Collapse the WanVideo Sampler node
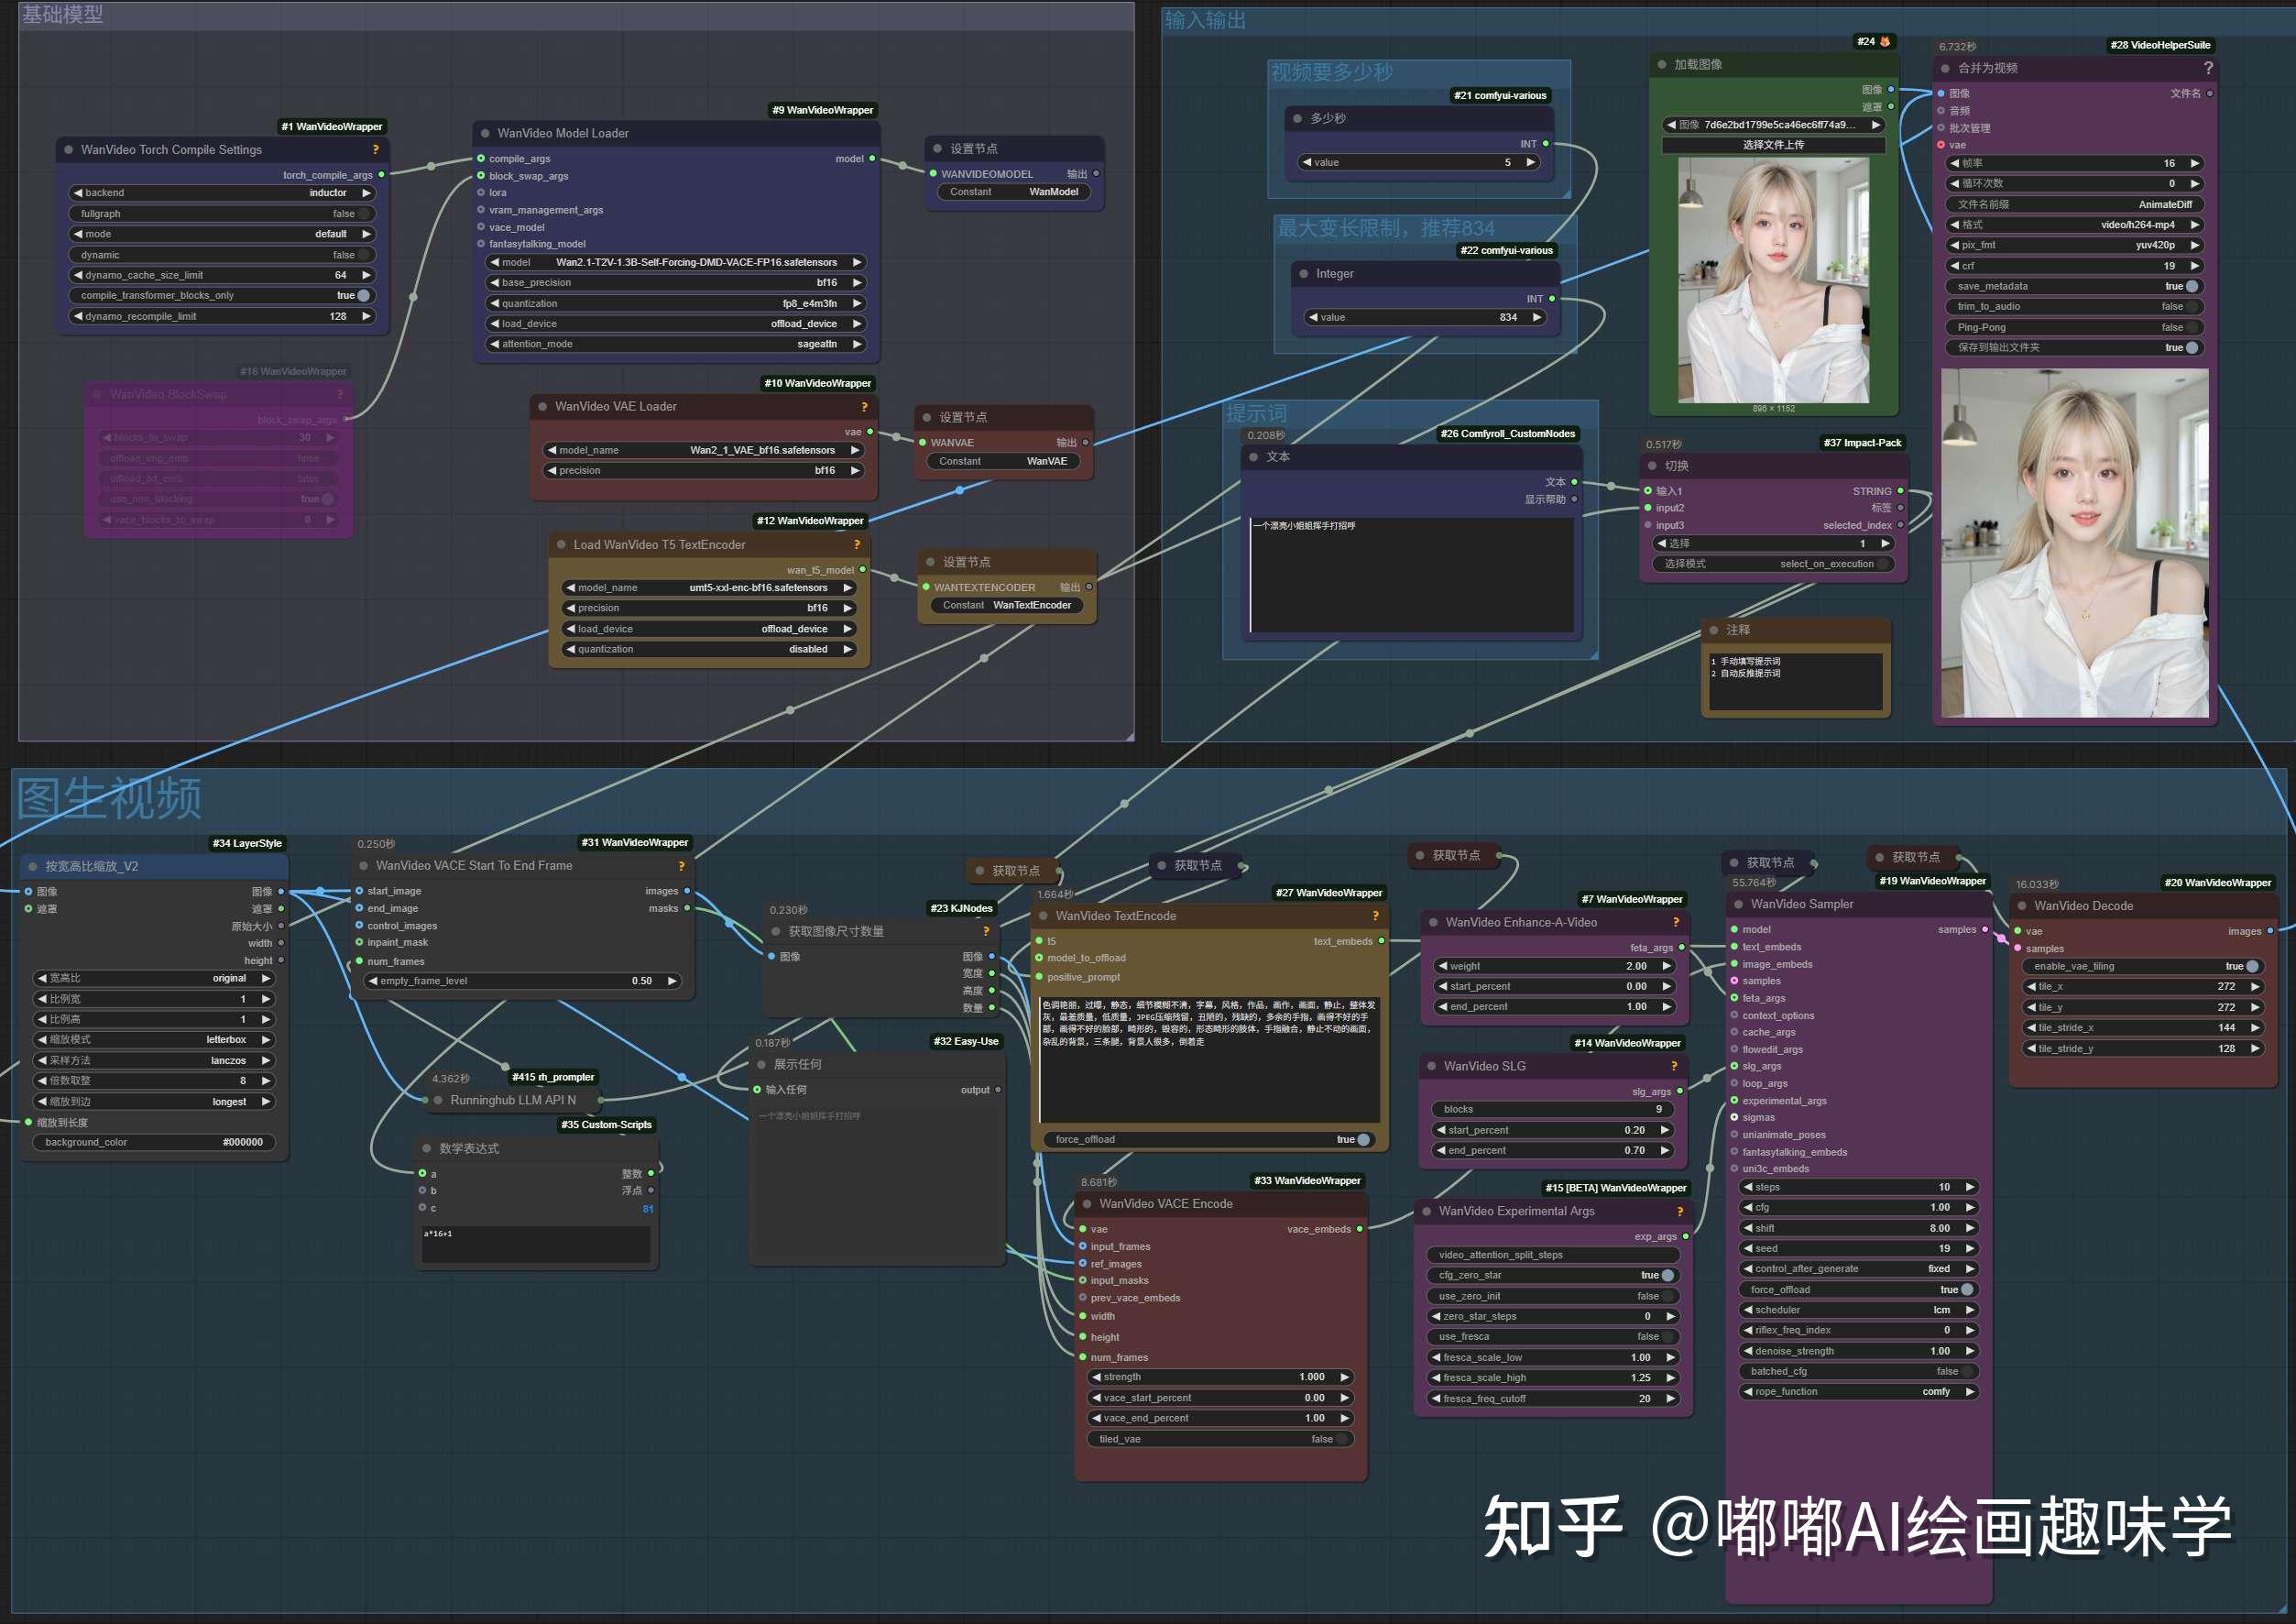Viewport: 2296px width, 1624px height. pos(1738,904)
